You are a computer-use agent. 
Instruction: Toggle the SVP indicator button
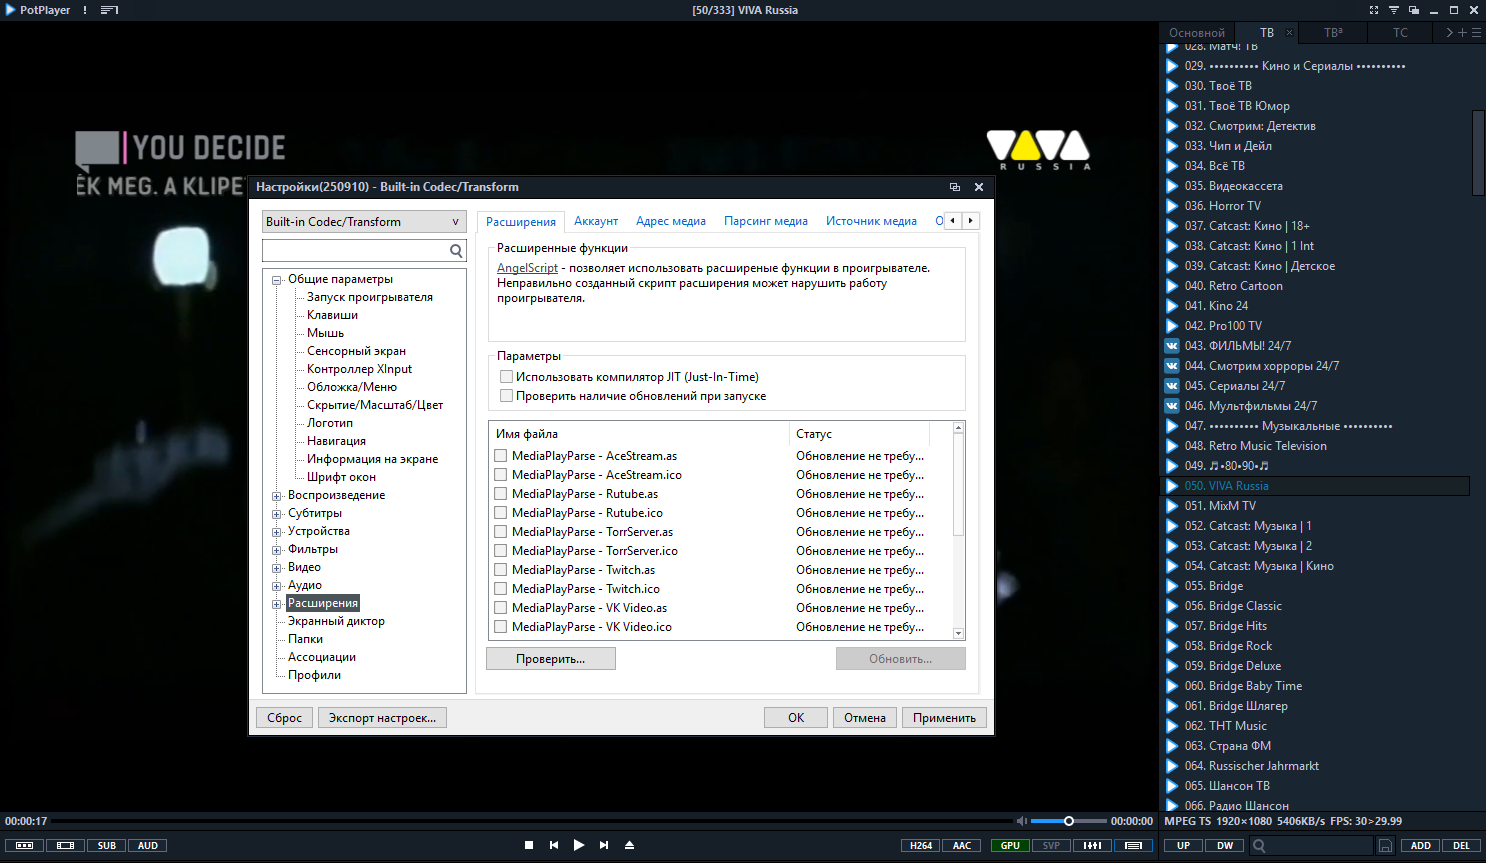[1051, 846]
